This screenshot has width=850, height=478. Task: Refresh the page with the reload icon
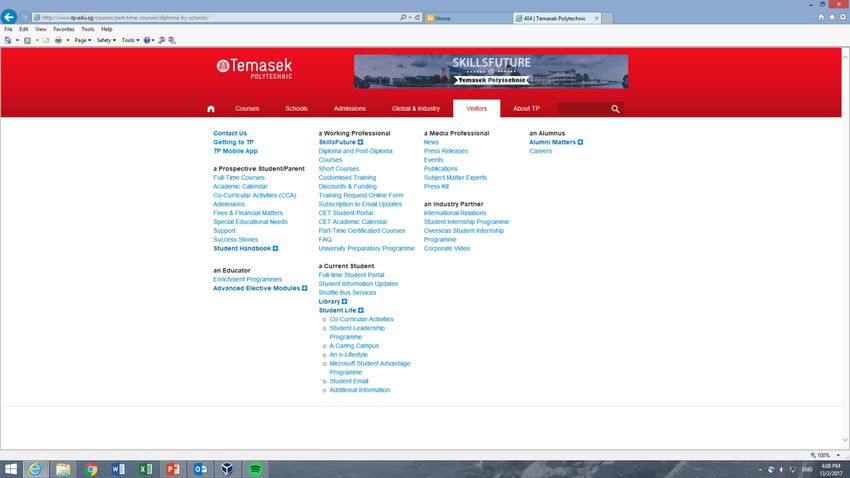pyautogui.click(x=417, y=17)
